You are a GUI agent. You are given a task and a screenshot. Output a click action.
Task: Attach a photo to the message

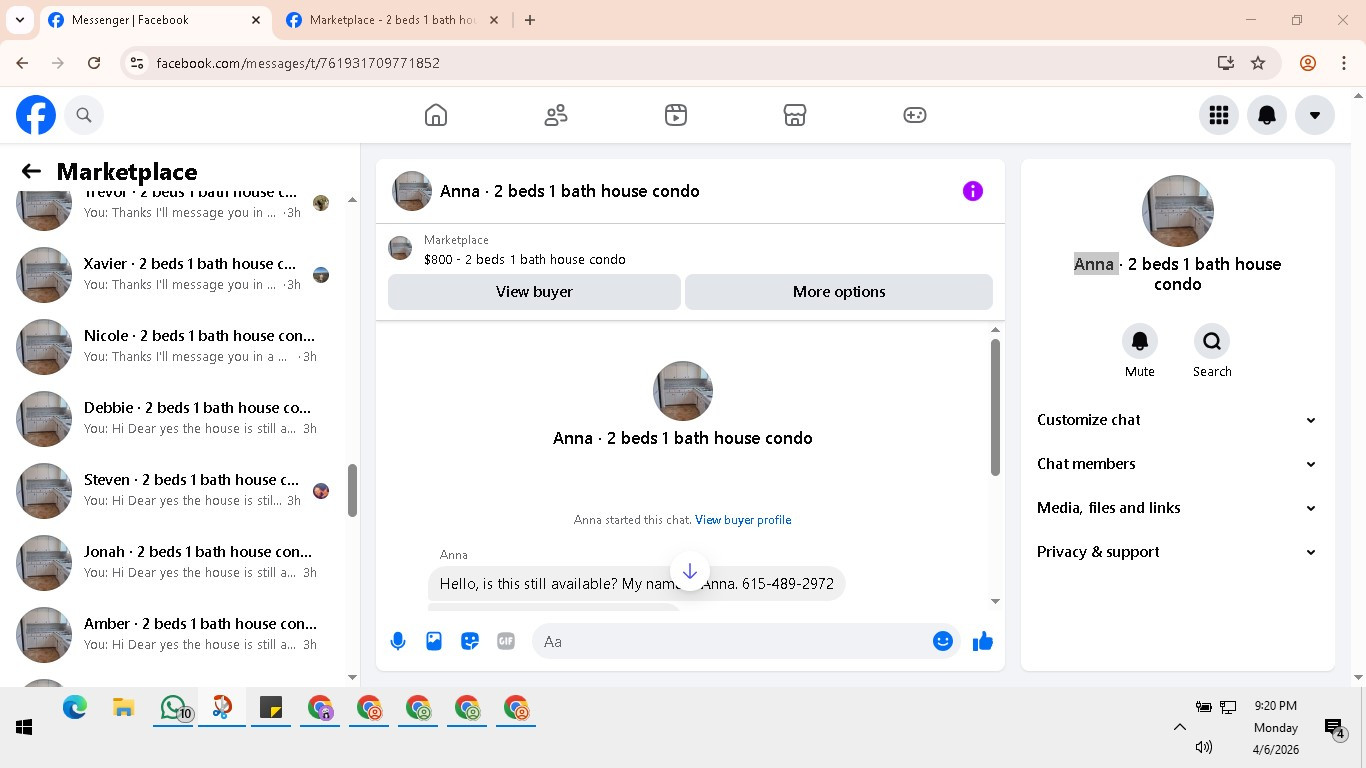pyautogui.click(x=434, y=642)
